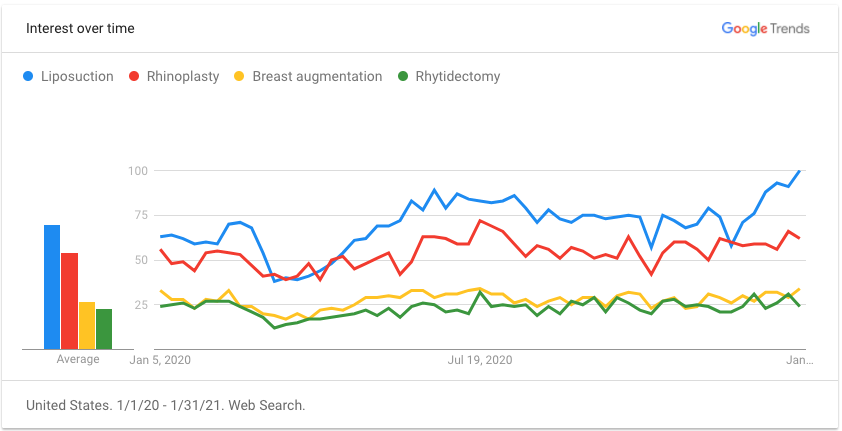842x431 pixels.
Task: Click the green Rhytidectomy average bar
Action: click(x=104, y=329)
